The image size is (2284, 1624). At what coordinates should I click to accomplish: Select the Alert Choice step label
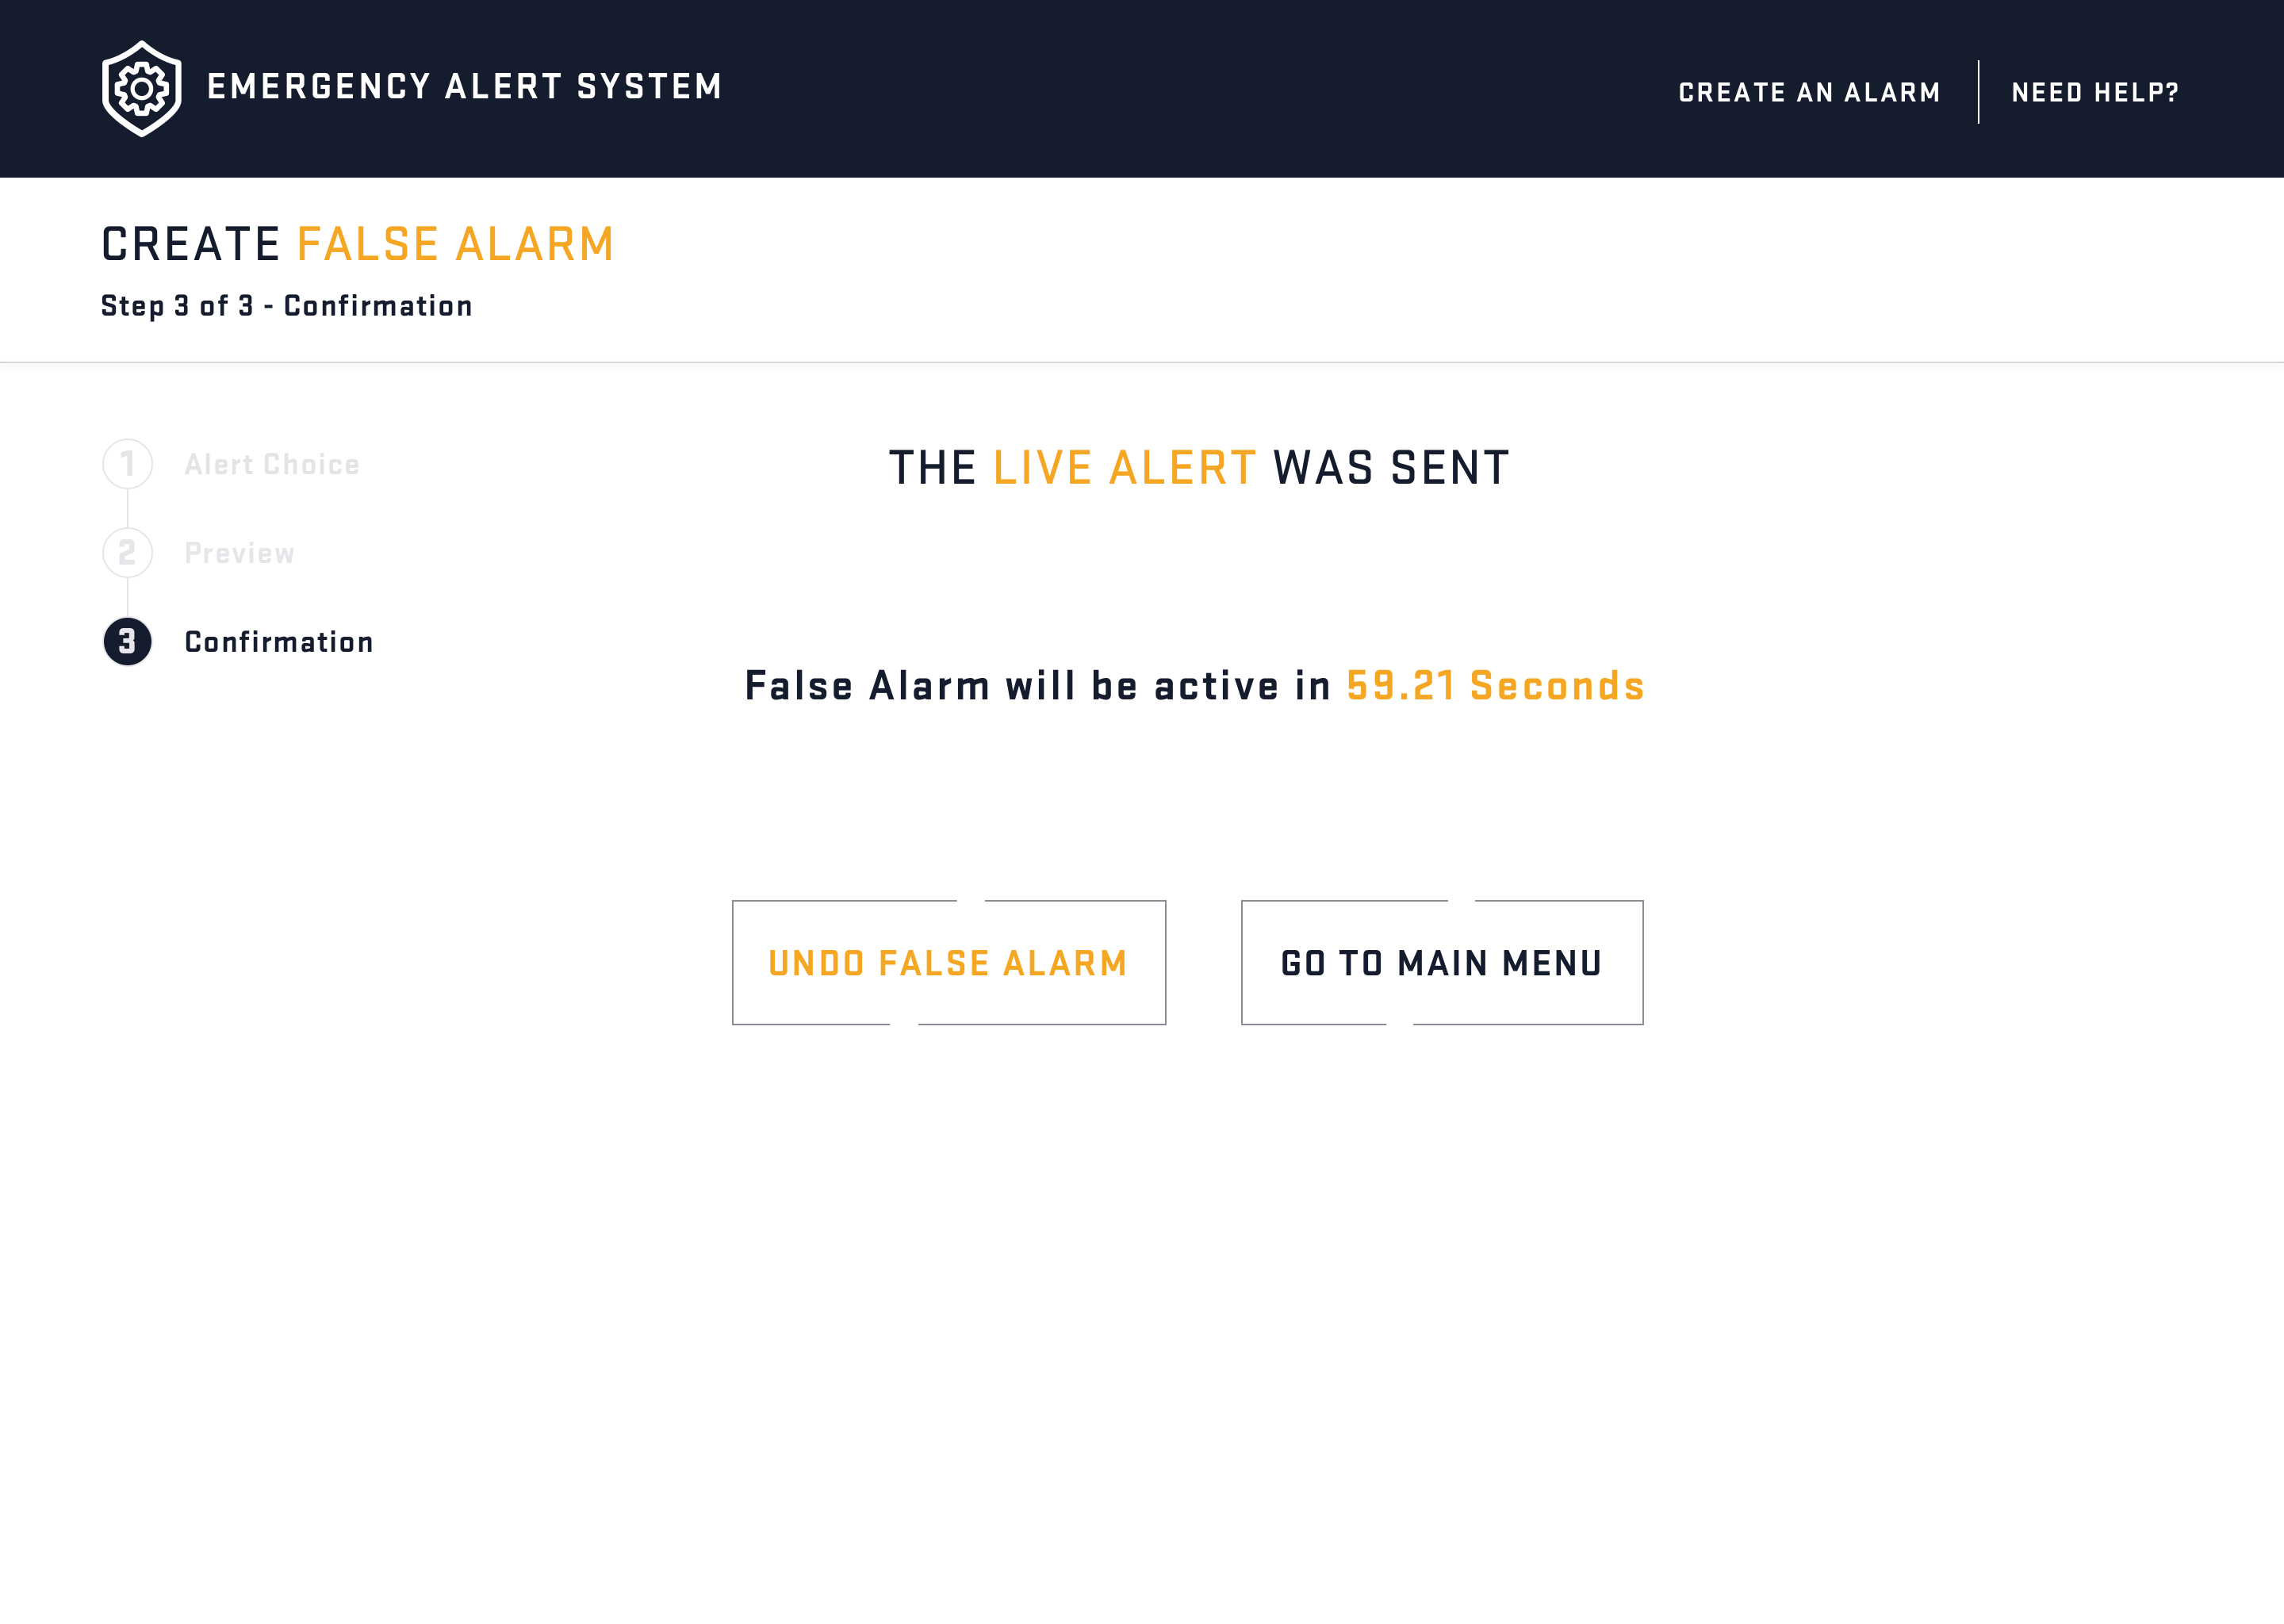click(x=272, y=464)
